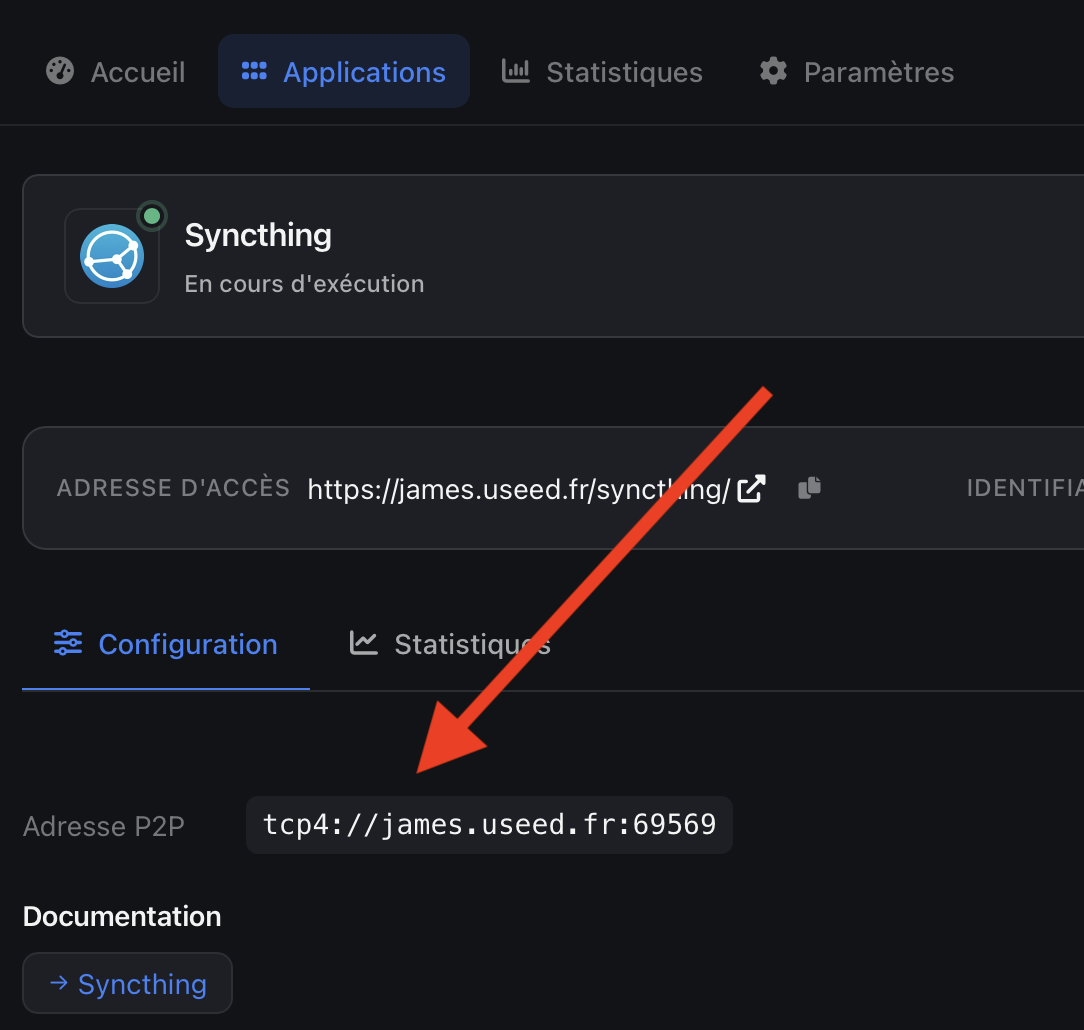Click the 'En cours d'exécution' status text
The width and height of the screenshot is (1084, 1030).
pyautogui.click(x=304, y=283)
